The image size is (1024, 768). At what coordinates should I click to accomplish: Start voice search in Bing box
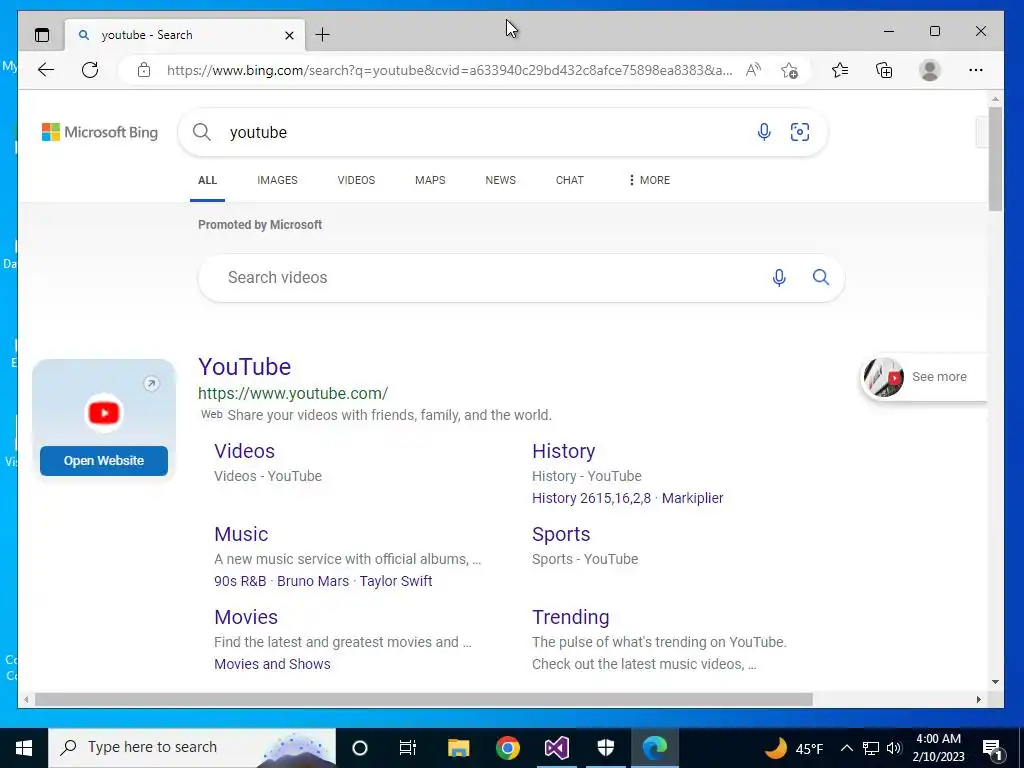[763, 132]
